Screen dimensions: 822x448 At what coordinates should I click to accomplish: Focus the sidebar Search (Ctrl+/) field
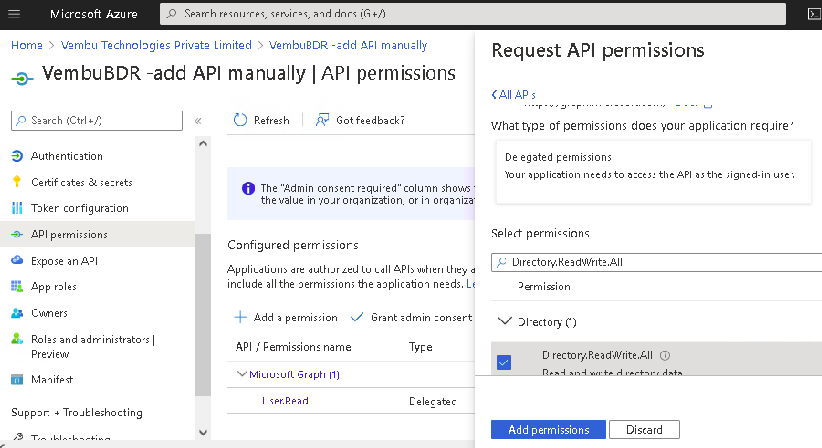96,121
